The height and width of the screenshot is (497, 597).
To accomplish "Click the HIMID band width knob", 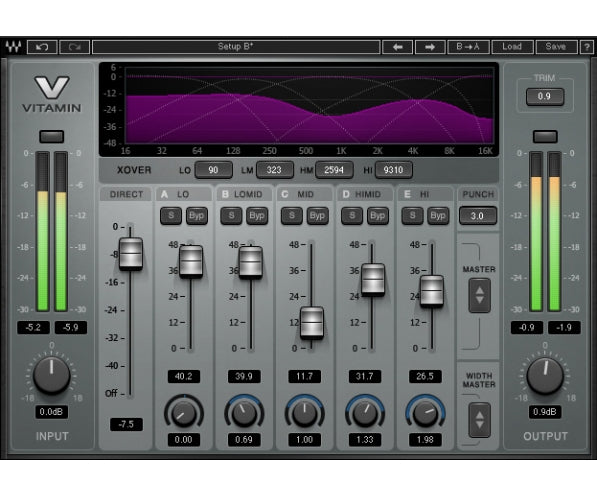I will point(365,414).
